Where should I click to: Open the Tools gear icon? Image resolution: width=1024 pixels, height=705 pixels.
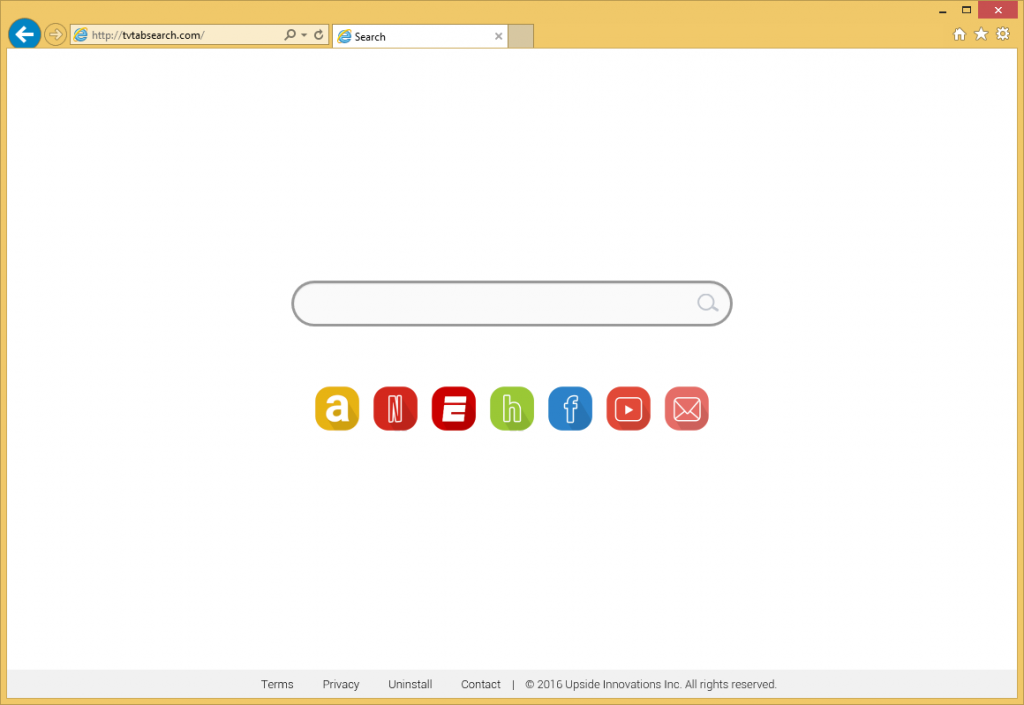pyautogui.click(x=1003, y=34)
